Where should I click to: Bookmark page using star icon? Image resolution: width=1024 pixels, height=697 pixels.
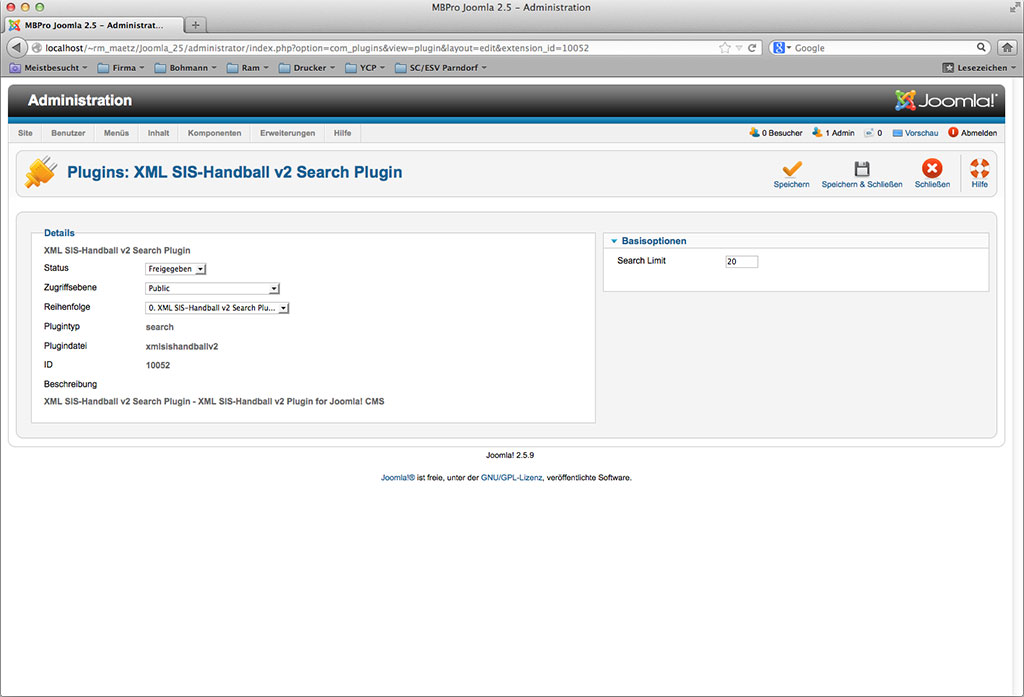(x=724, y=48)
